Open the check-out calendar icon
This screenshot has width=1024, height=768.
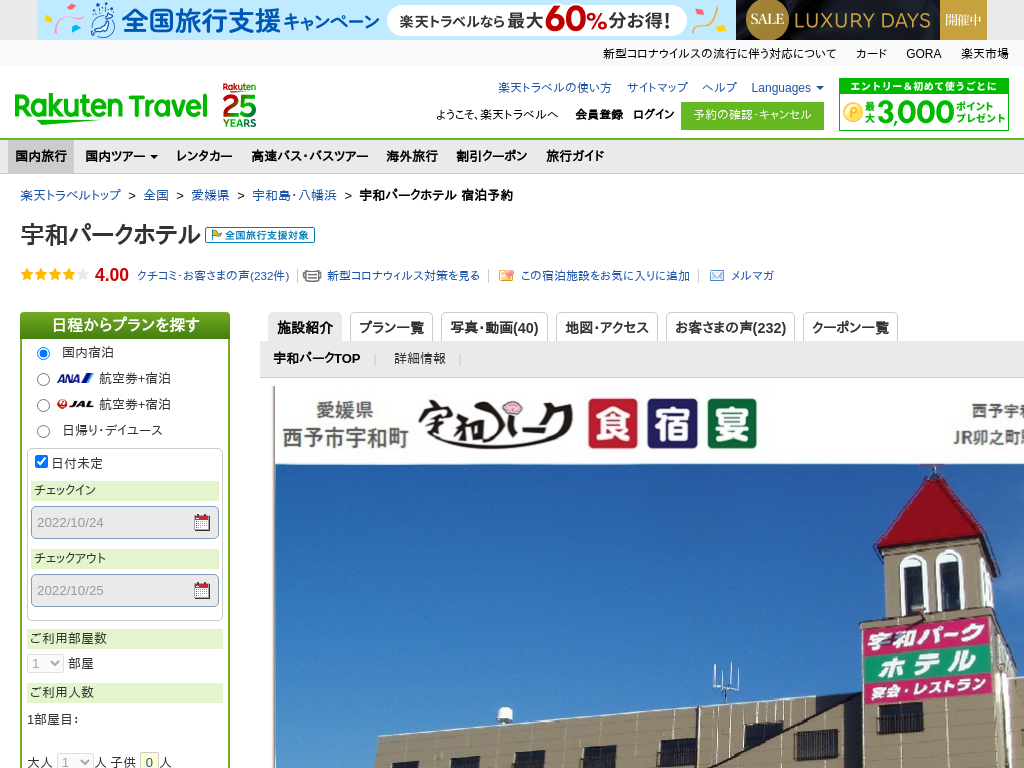(x=202, y=590)
